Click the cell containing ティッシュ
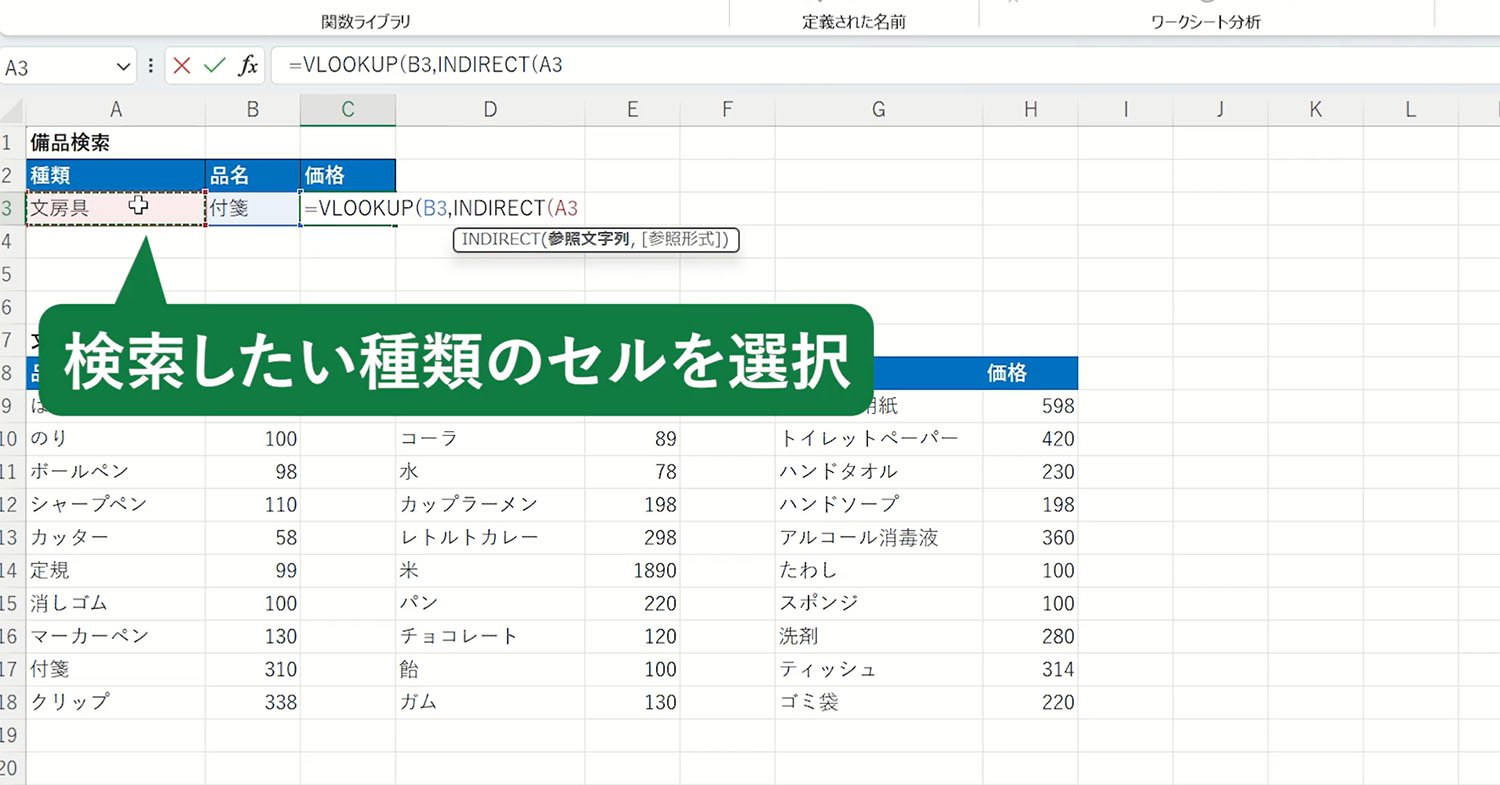The image size is (1500, 785). pos(879,669)
